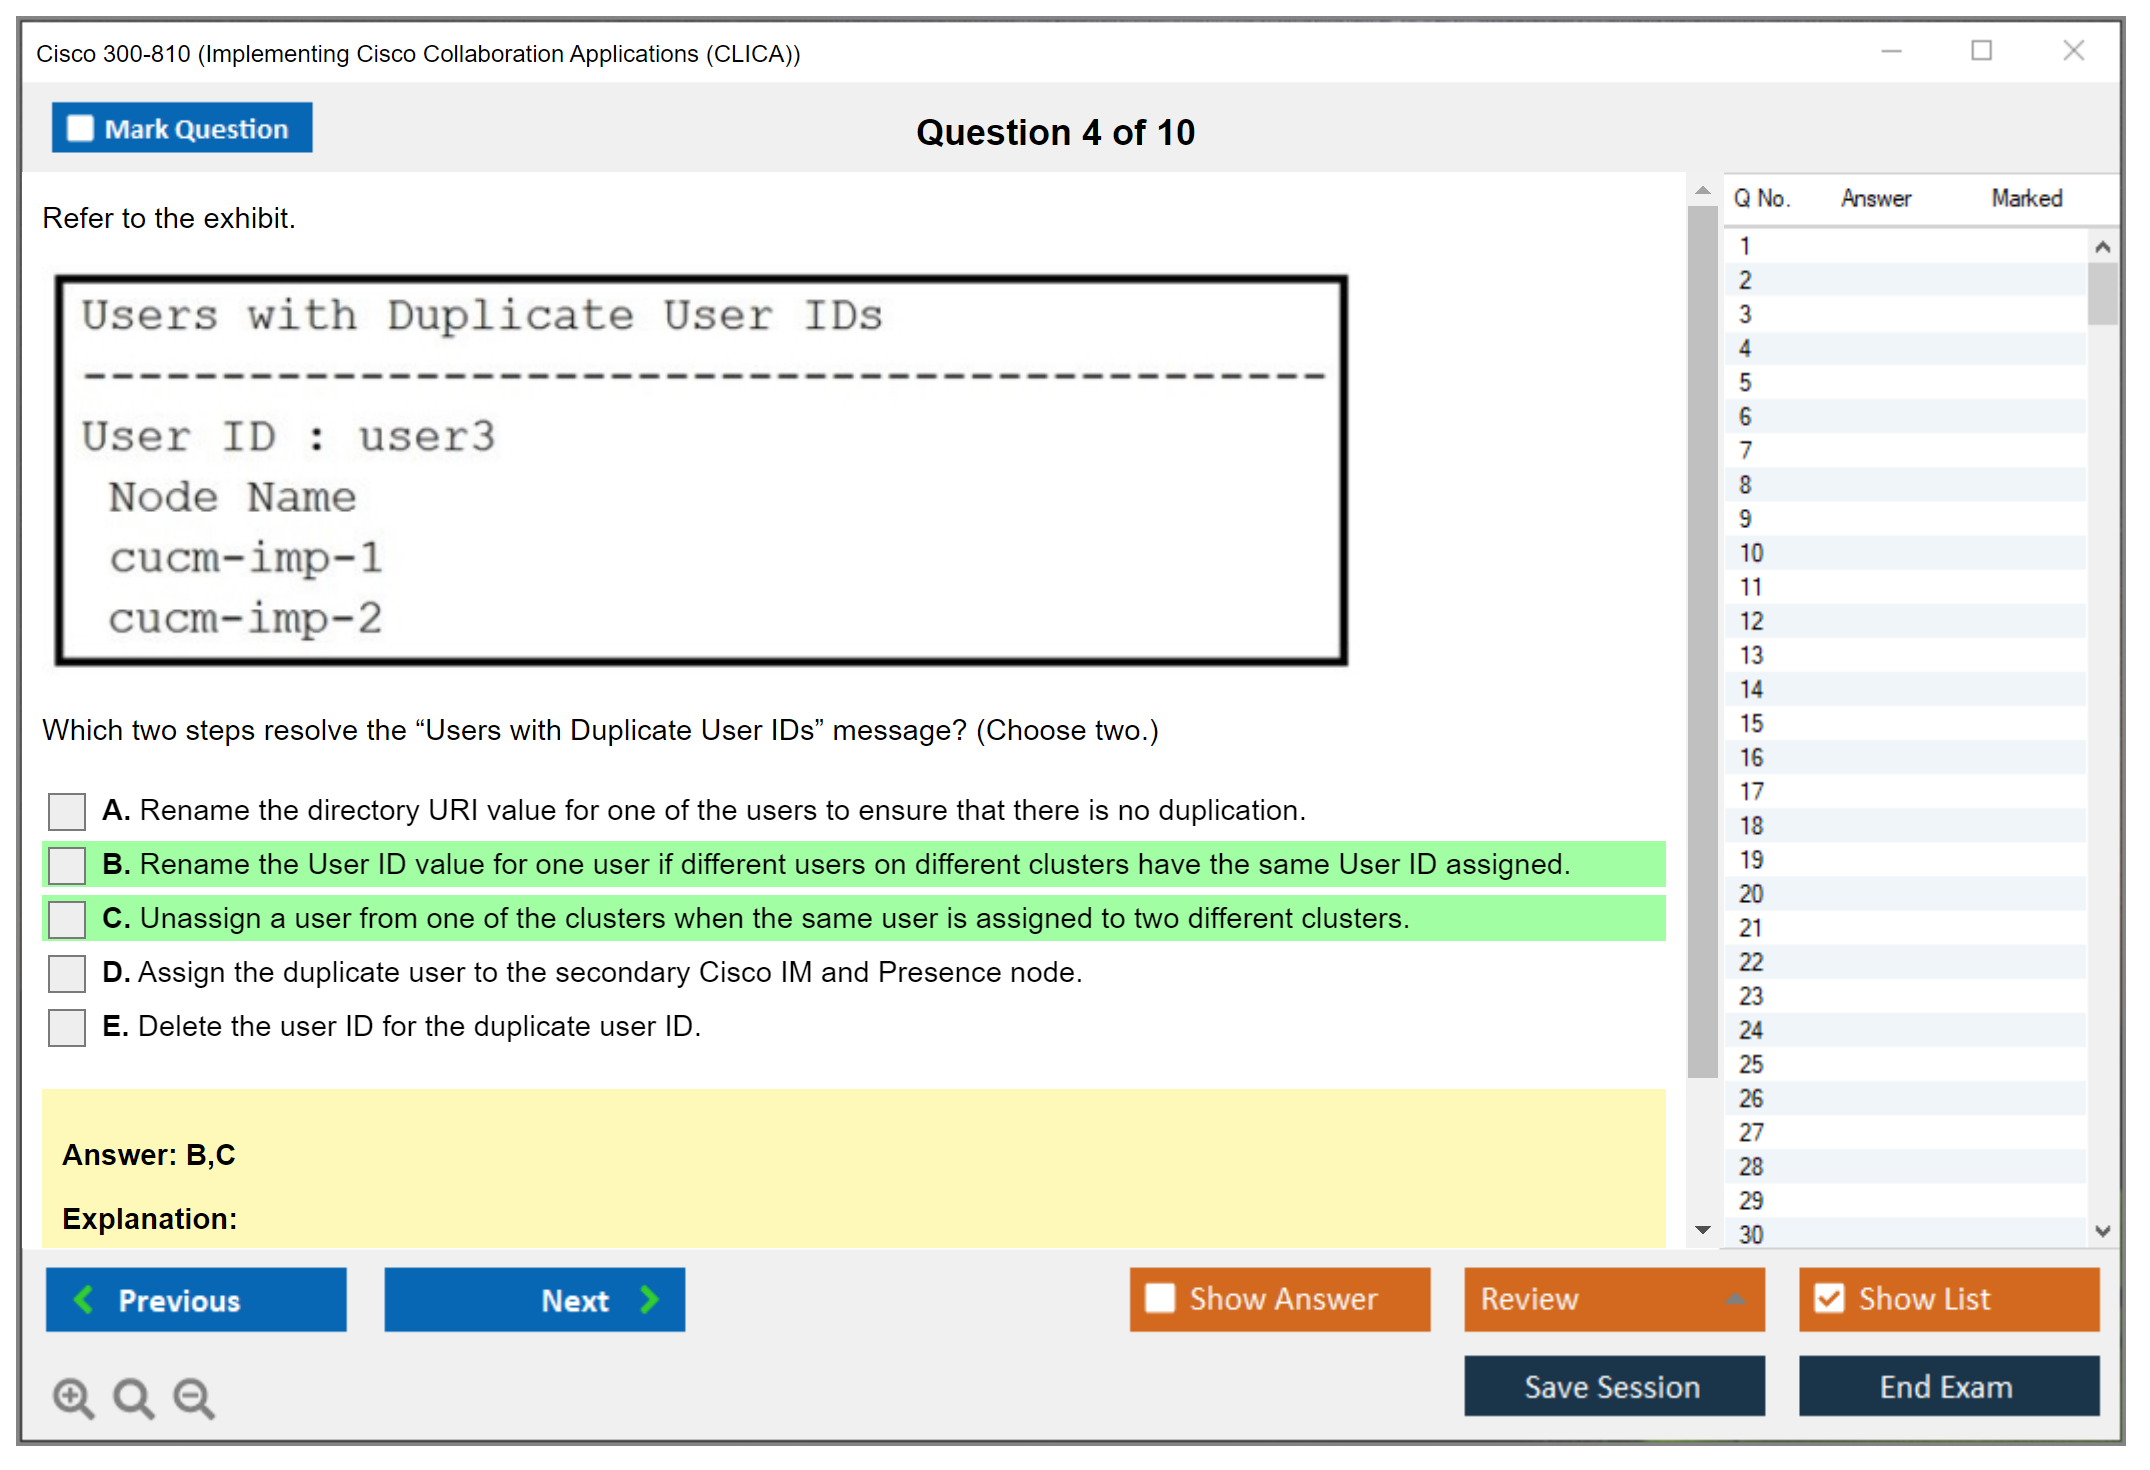
Task: Select question 15 in the list
Action: point(1751,724)
